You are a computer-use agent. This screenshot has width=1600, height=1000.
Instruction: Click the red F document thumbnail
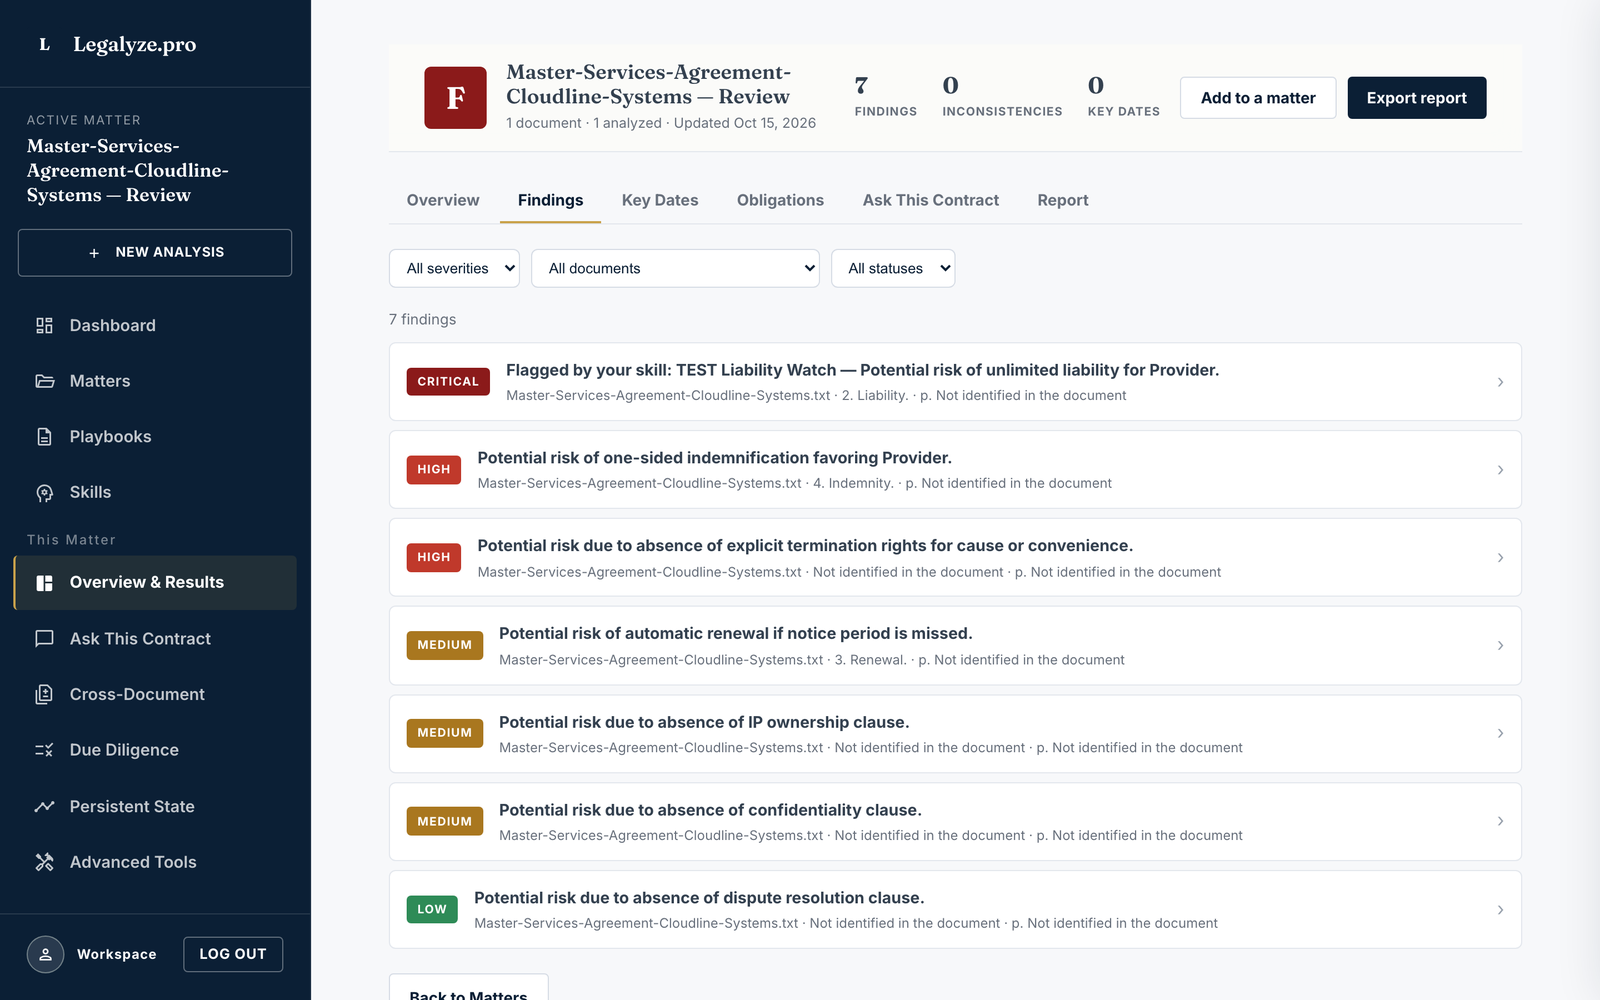pos(455,98)
